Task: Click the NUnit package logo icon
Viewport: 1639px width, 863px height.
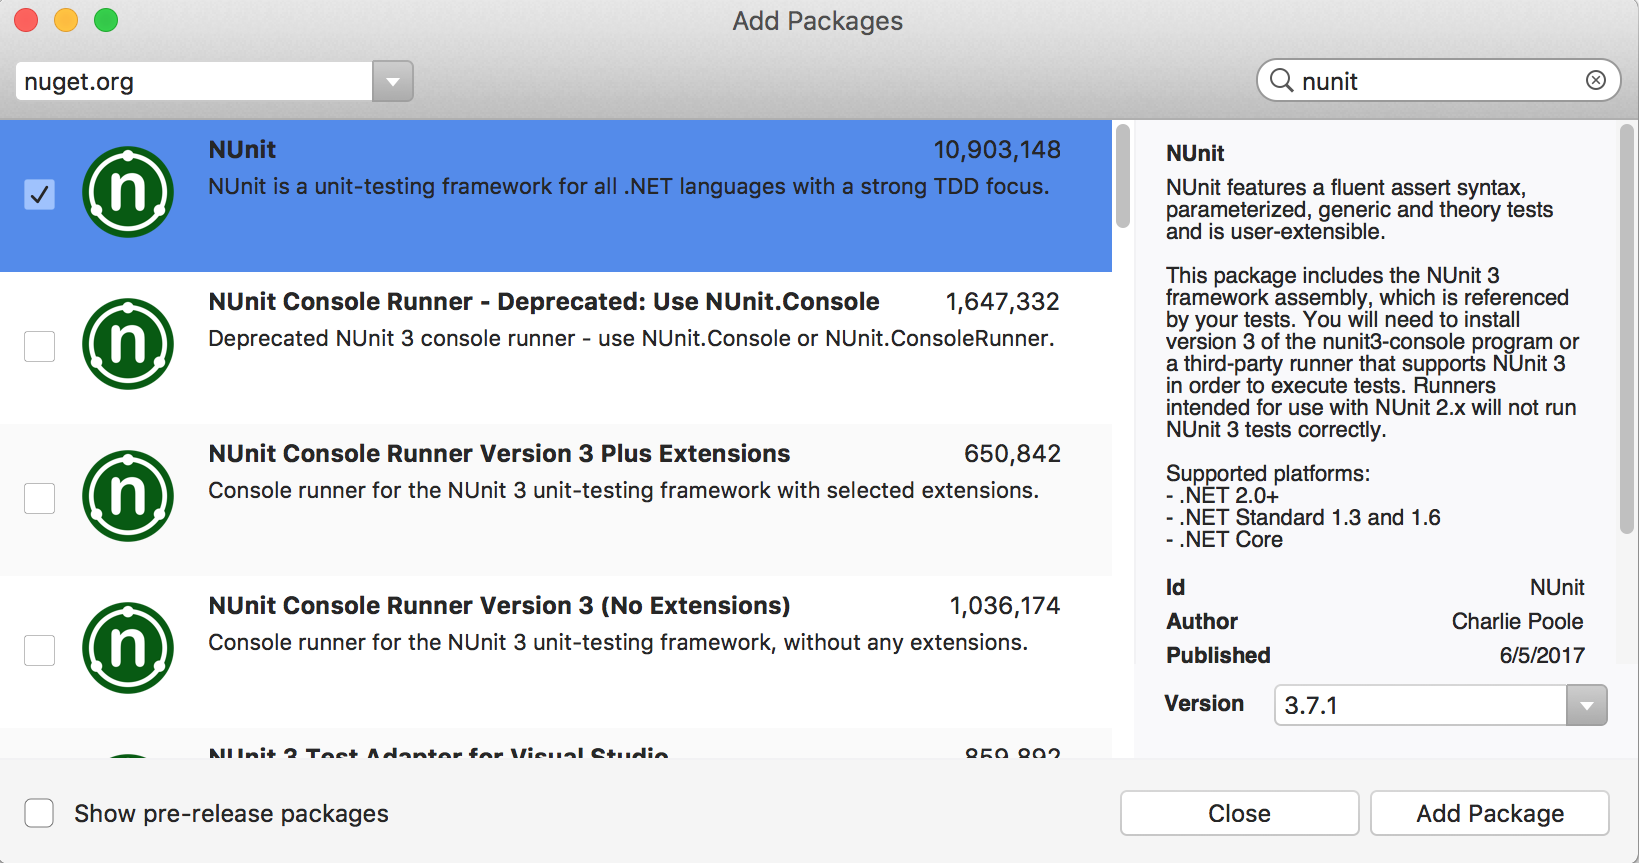Action: (x=128, y=192)
